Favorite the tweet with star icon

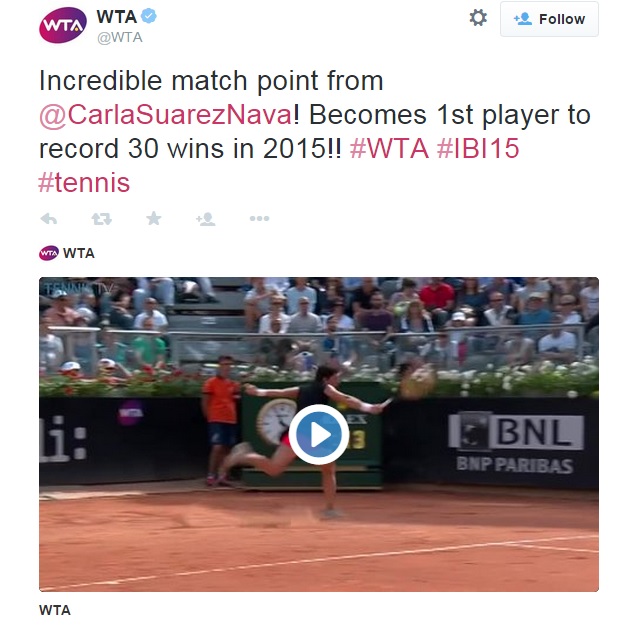coord(154,219)
